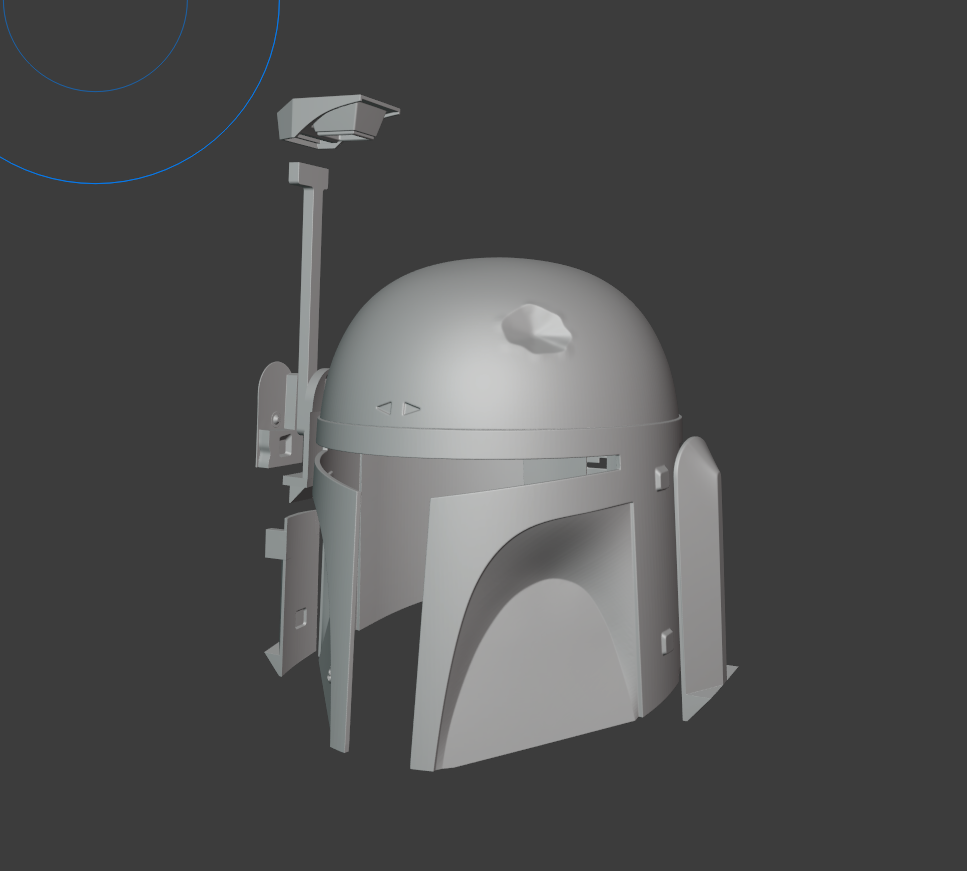Screen dimensions: 967x871
Task: Click the right-pointing triangle on the dome
Action: click(411, 408)
